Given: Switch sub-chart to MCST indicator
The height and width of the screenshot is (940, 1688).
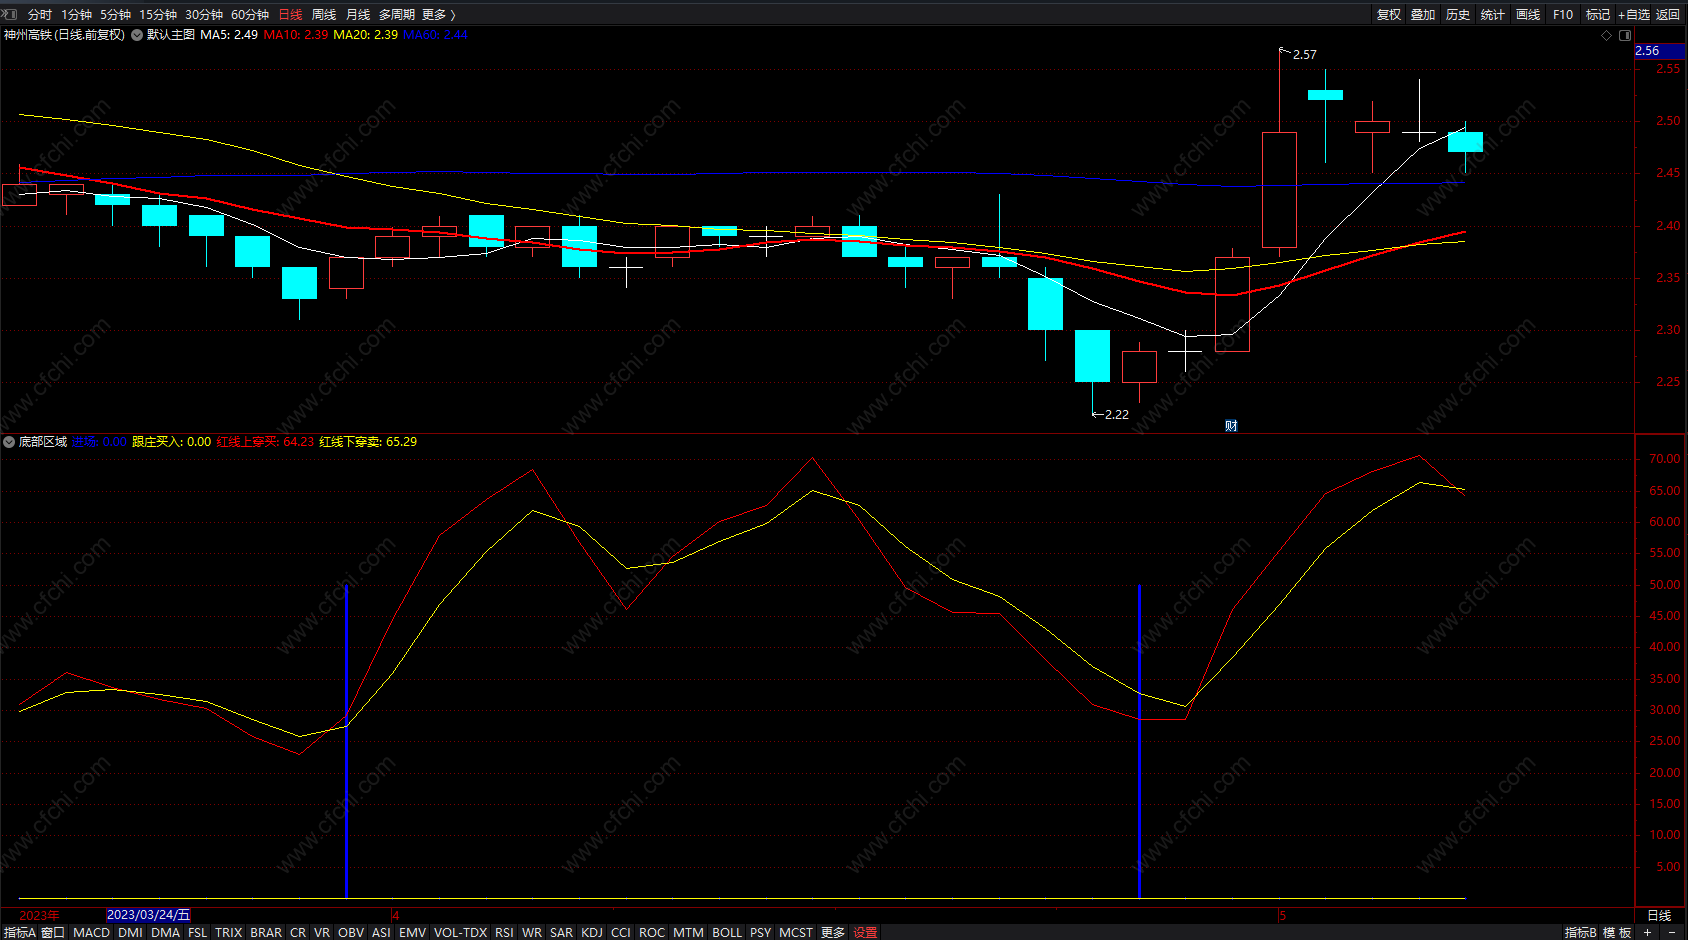Looking at the screenshot, I should [x=796, y=932].
